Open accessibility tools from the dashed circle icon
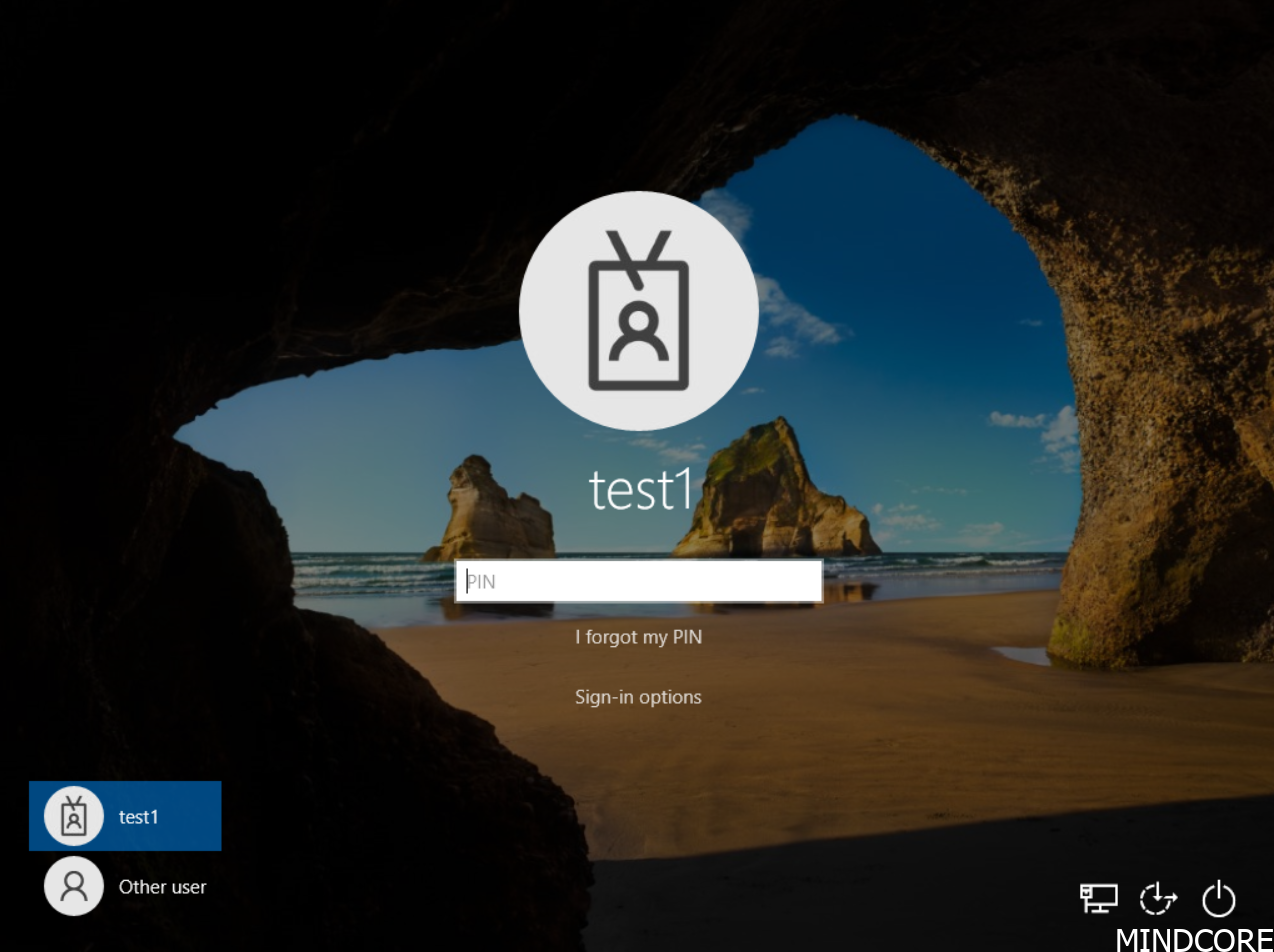 click(x=1158, y=899)
